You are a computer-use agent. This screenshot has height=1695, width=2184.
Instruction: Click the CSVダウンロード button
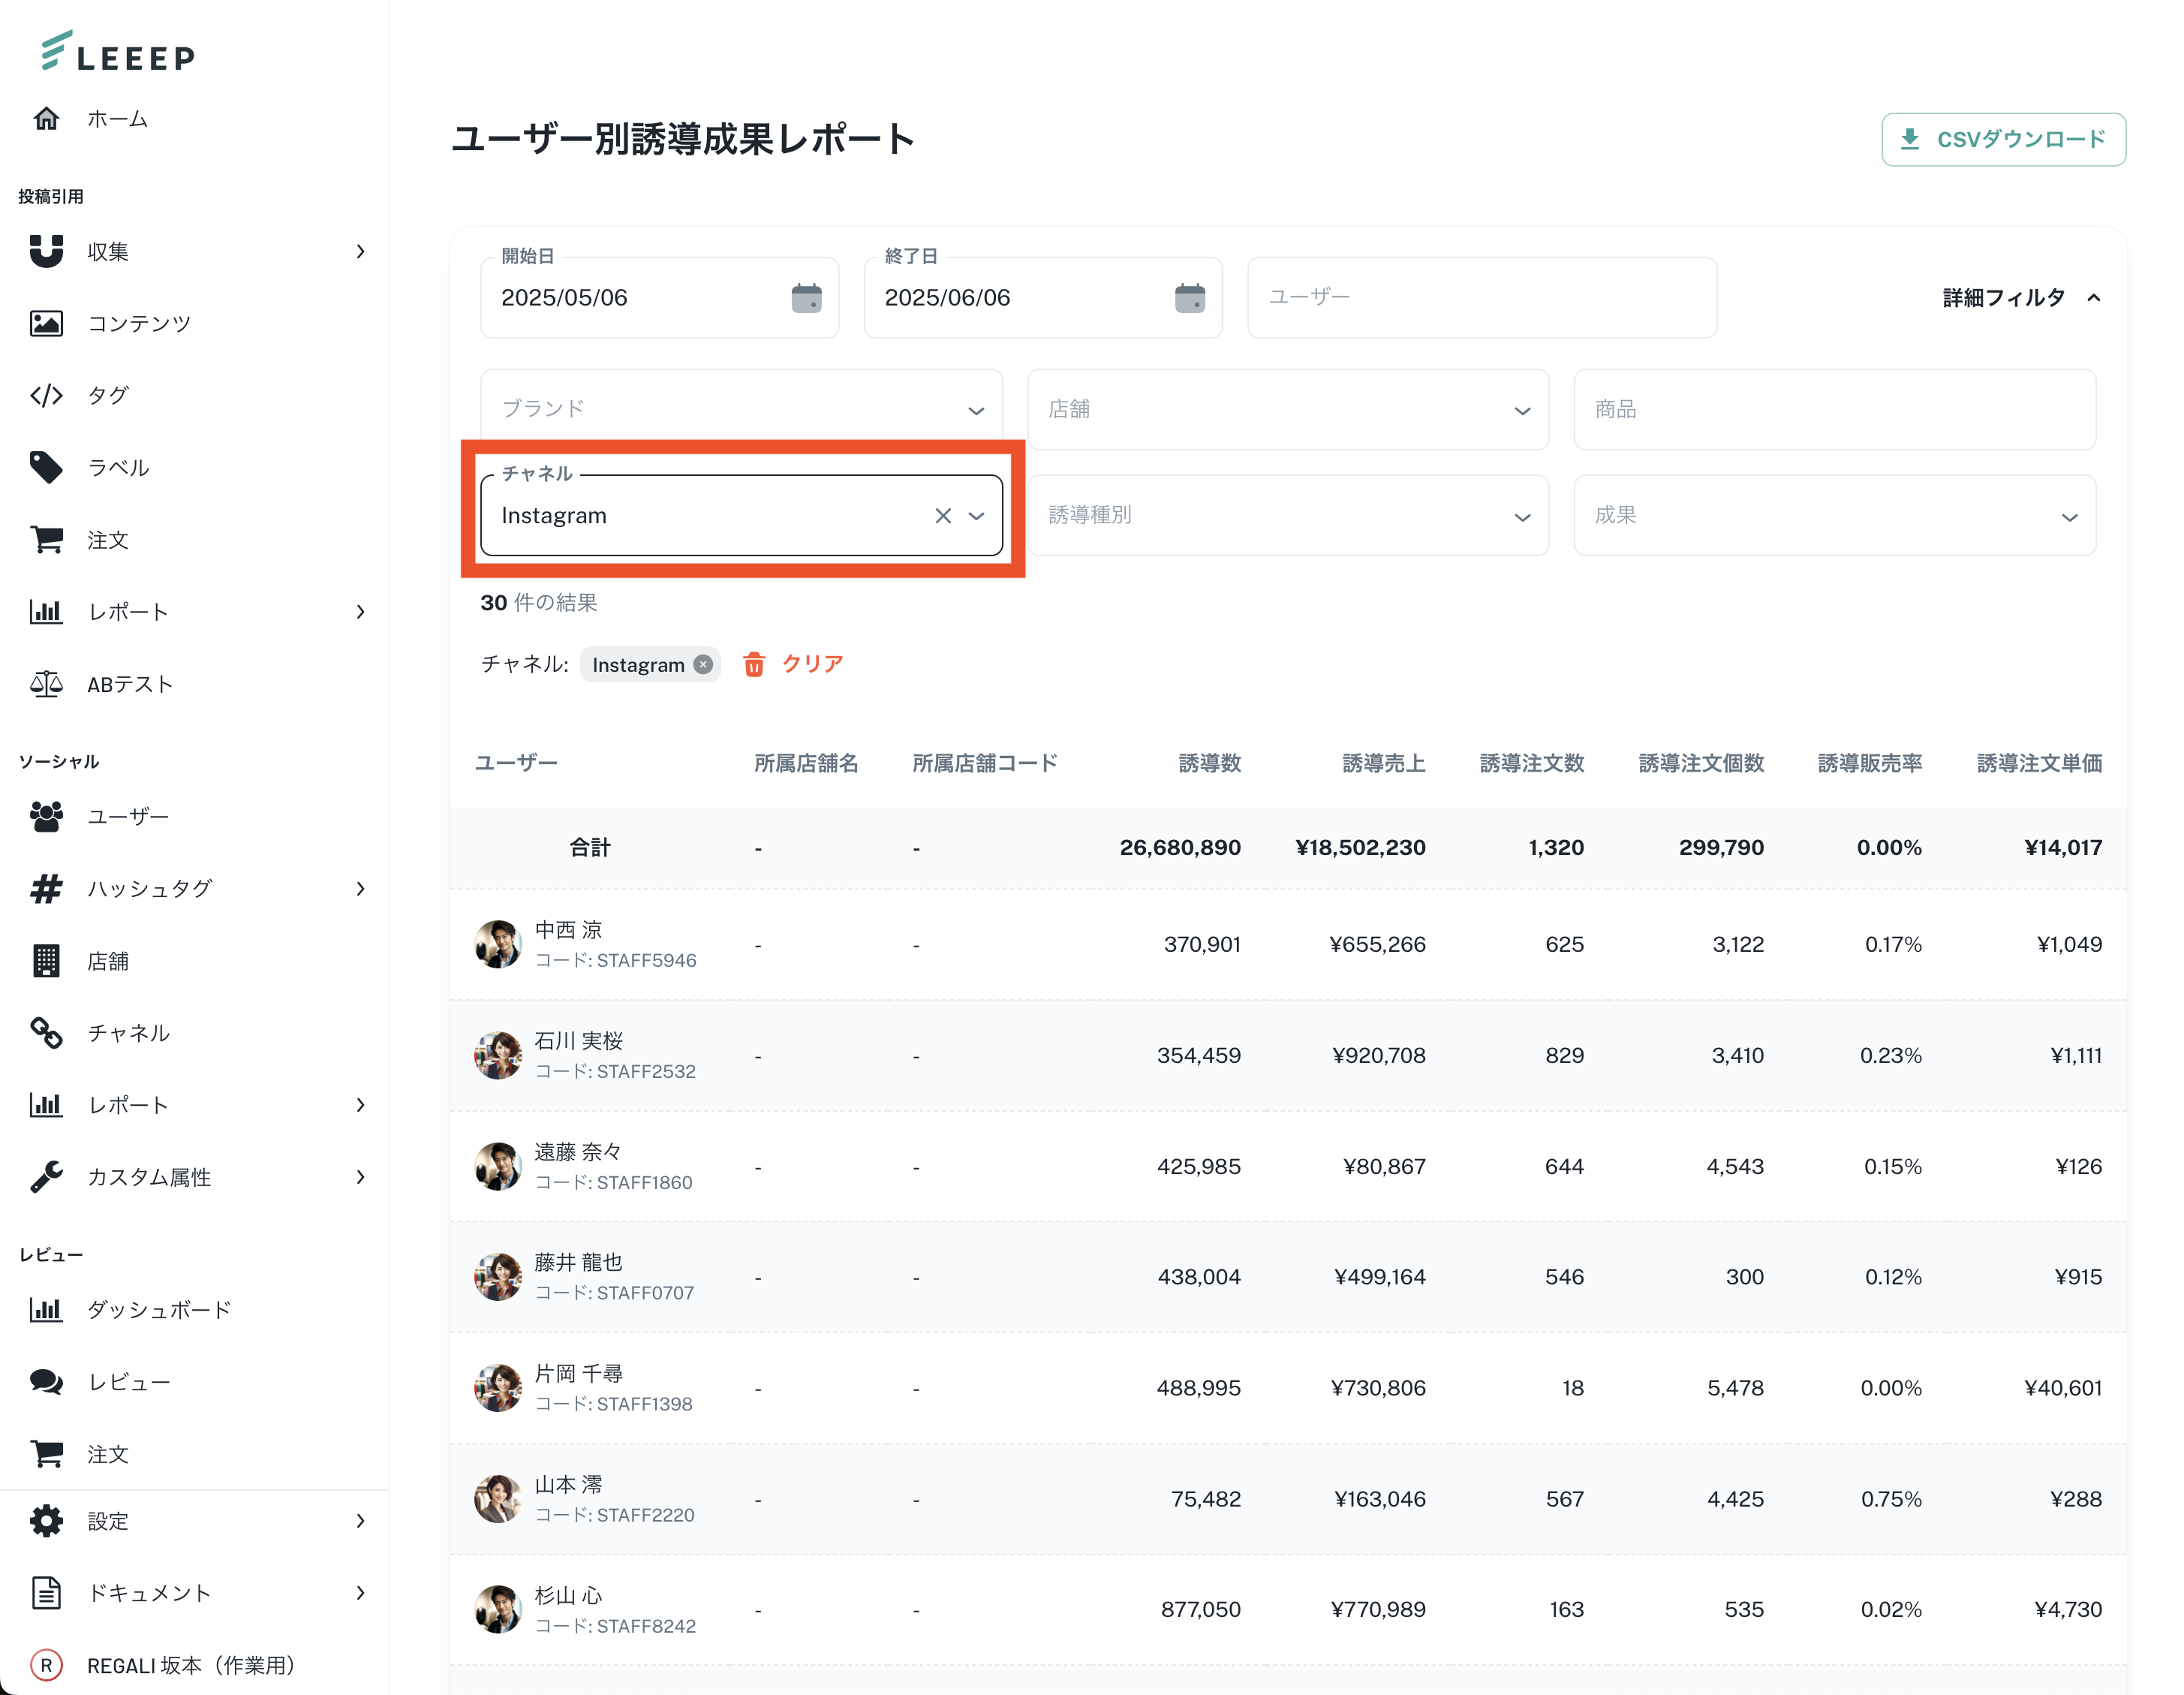(2002, 140)
